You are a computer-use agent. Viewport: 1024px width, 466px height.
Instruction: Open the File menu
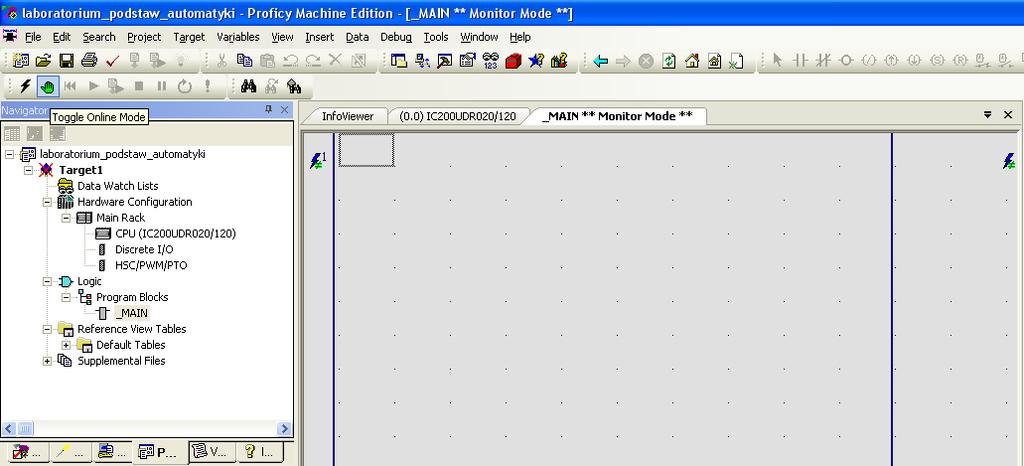tap(33, 37)
